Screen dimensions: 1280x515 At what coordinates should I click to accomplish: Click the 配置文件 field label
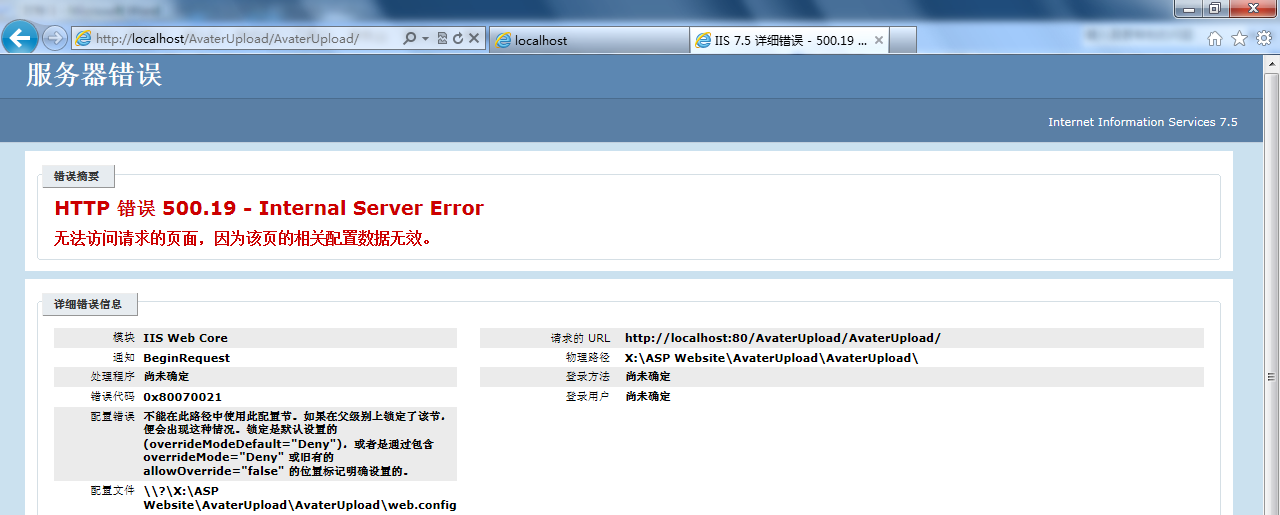(x=112, y=491)
